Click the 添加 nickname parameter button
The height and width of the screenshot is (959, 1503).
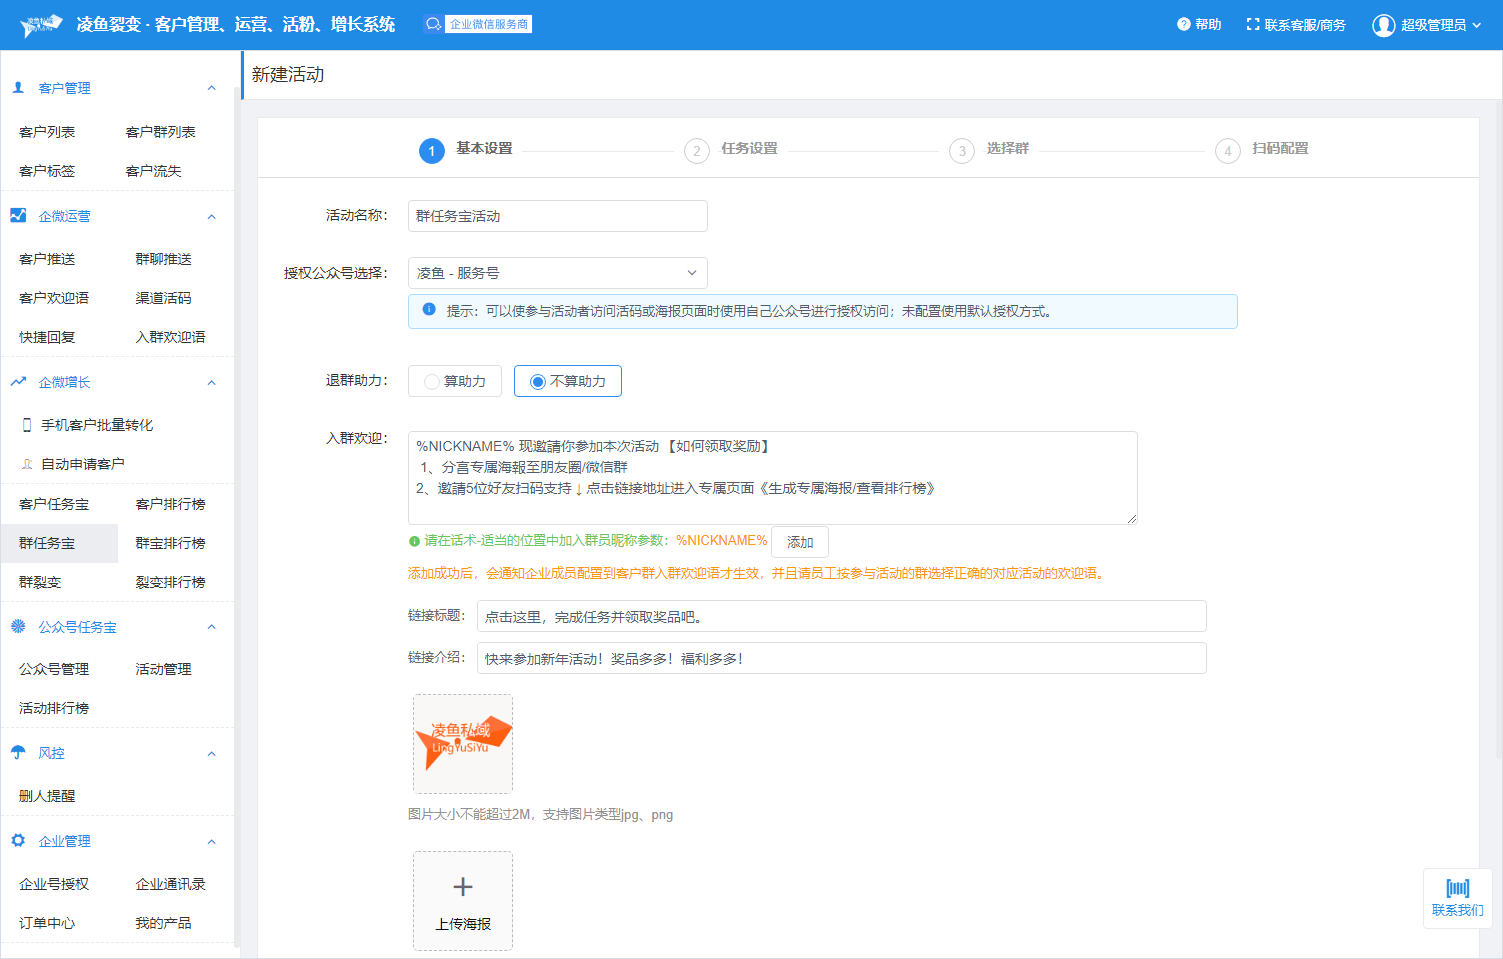coord(800,542)
